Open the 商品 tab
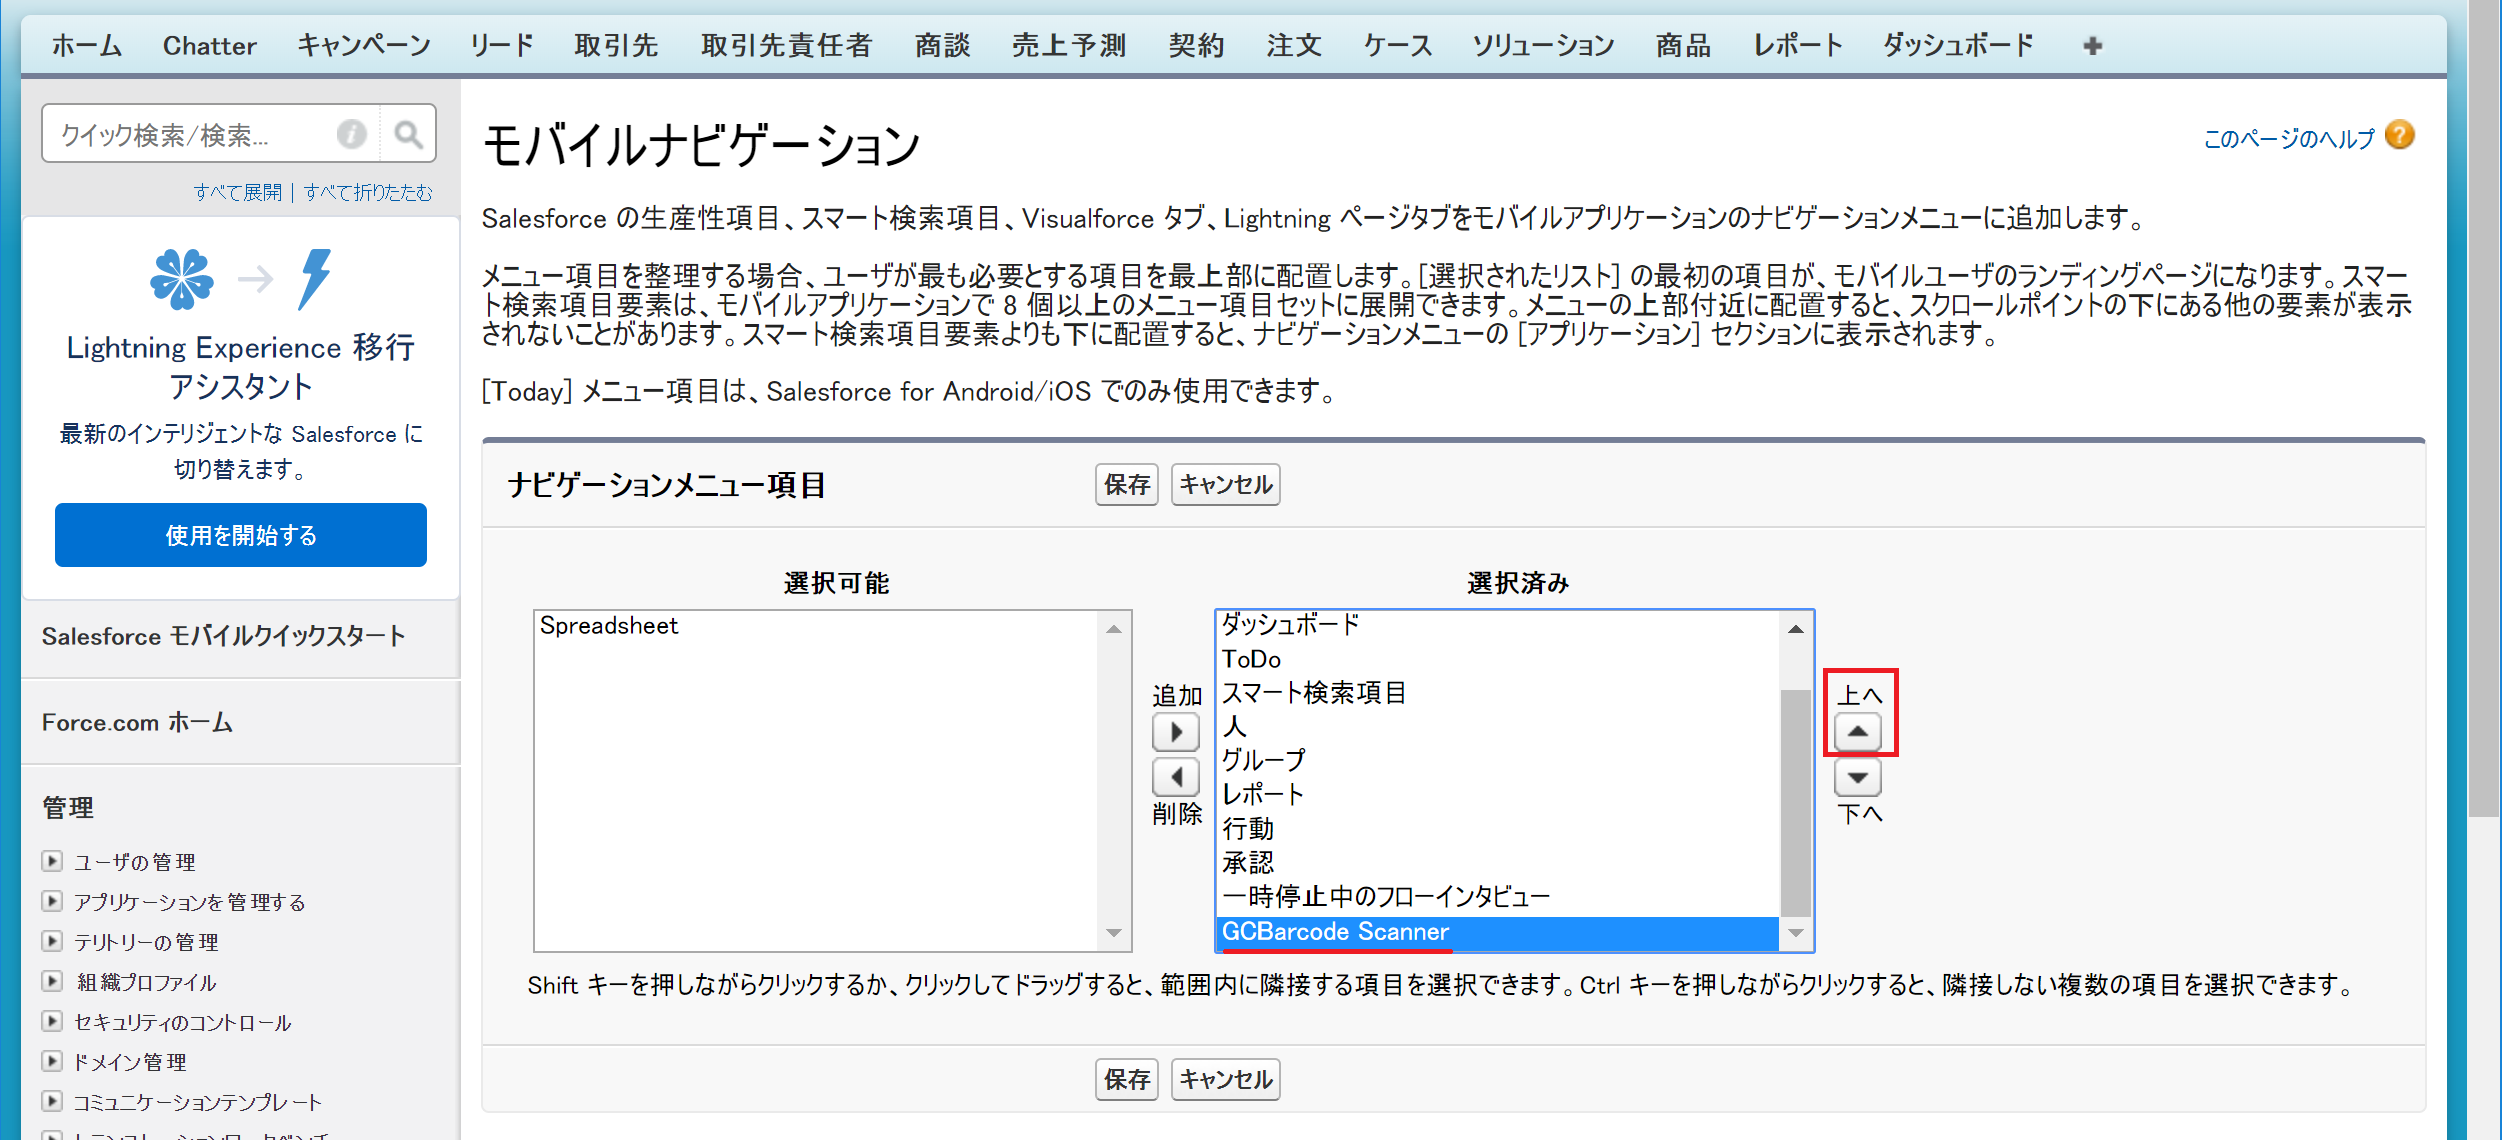Screen dimensions: 2502x1140 click(1684, 46)
